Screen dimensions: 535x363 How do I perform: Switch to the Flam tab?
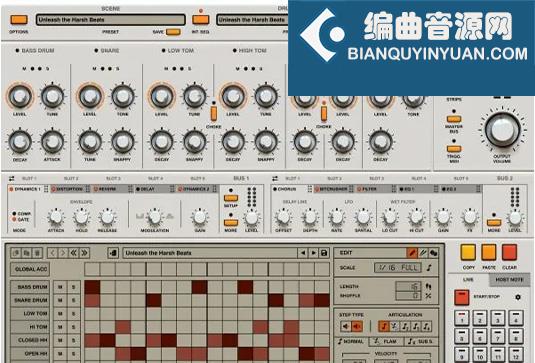tap(386, 341)
